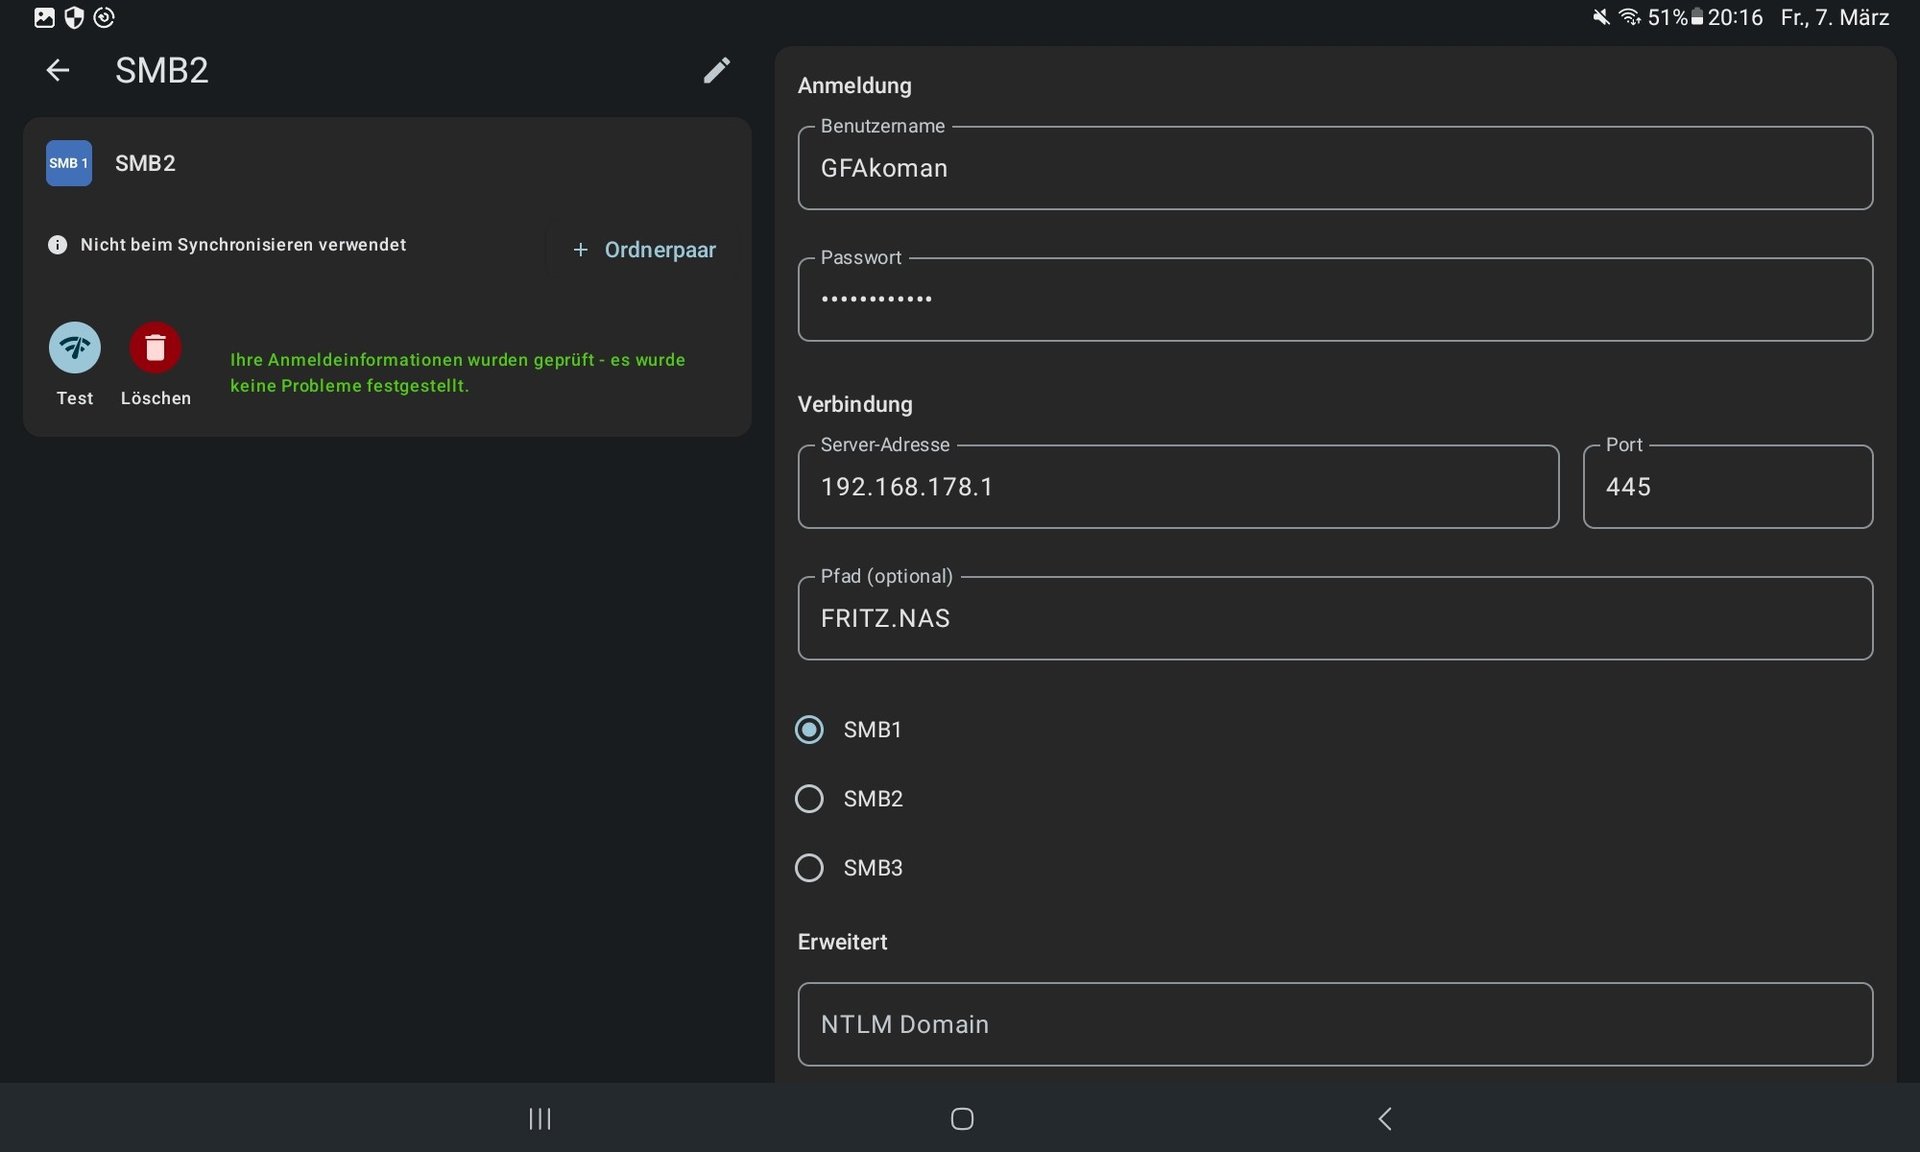Tap the info icon next to sync status
The width and height of the screenshot is (1920, 1152).
(57, 245)
